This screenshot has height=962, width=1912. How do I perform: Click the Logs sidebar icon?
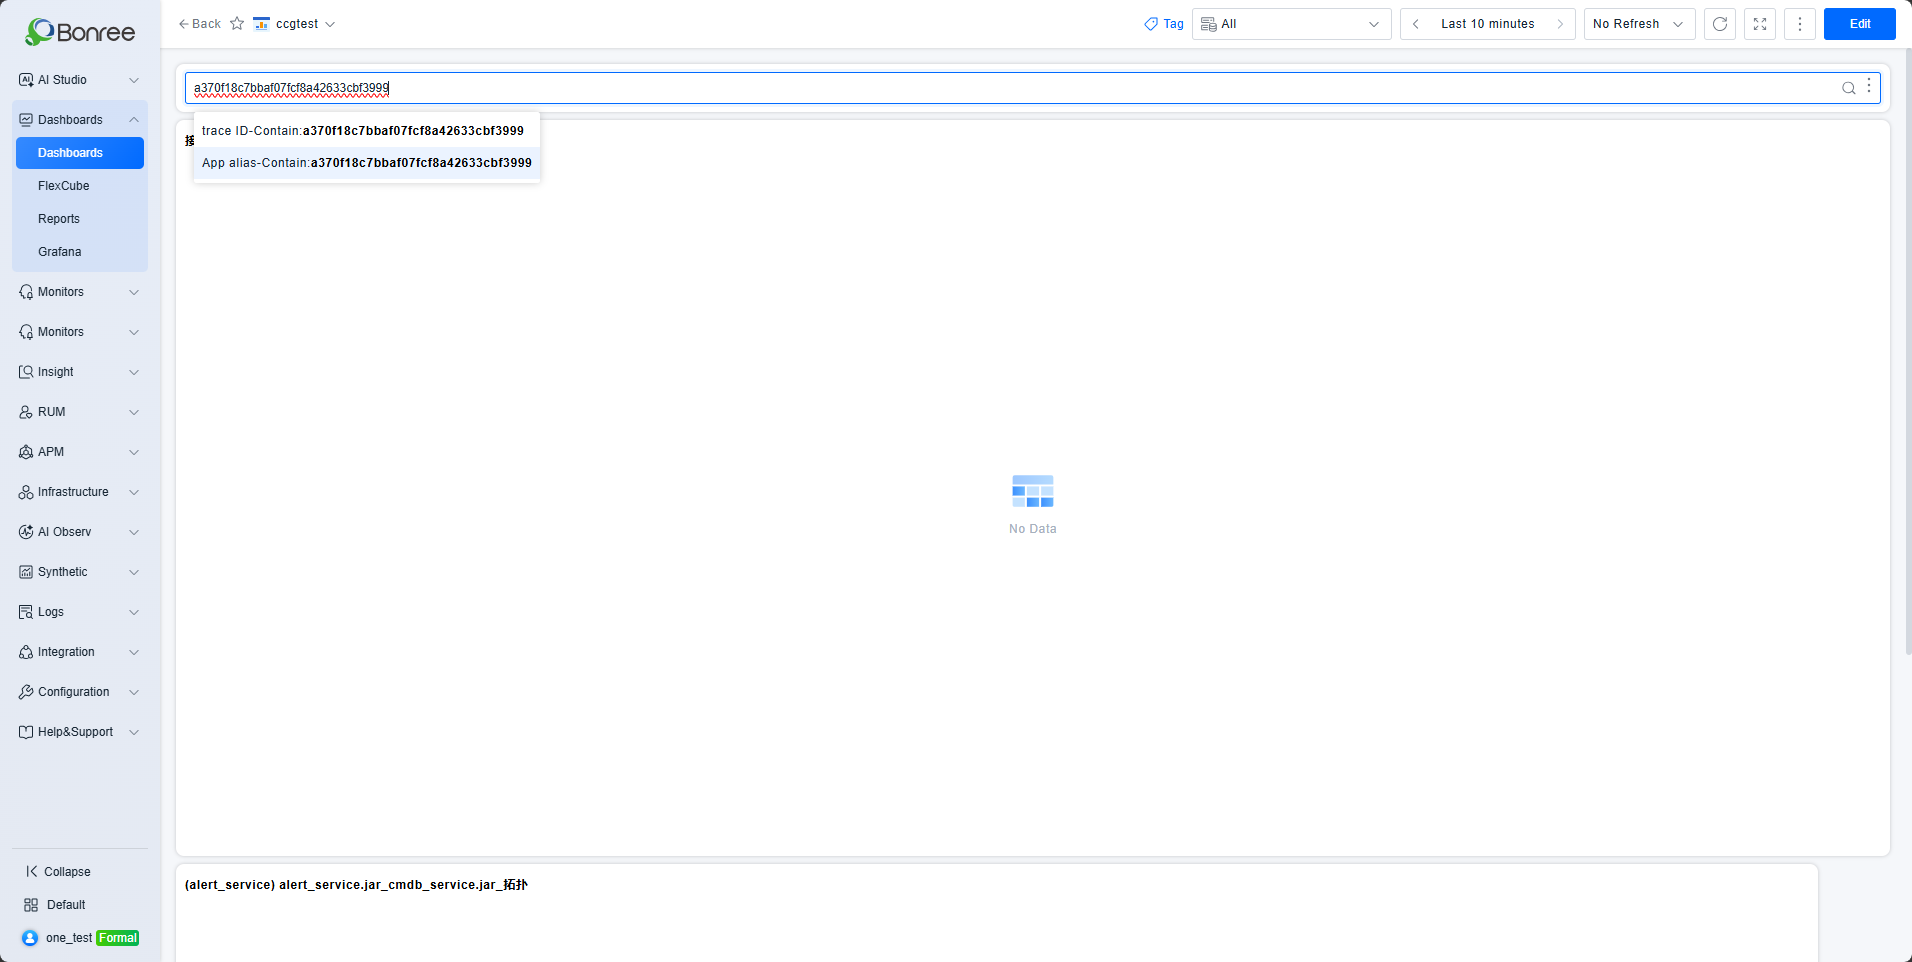click(26, 612)
